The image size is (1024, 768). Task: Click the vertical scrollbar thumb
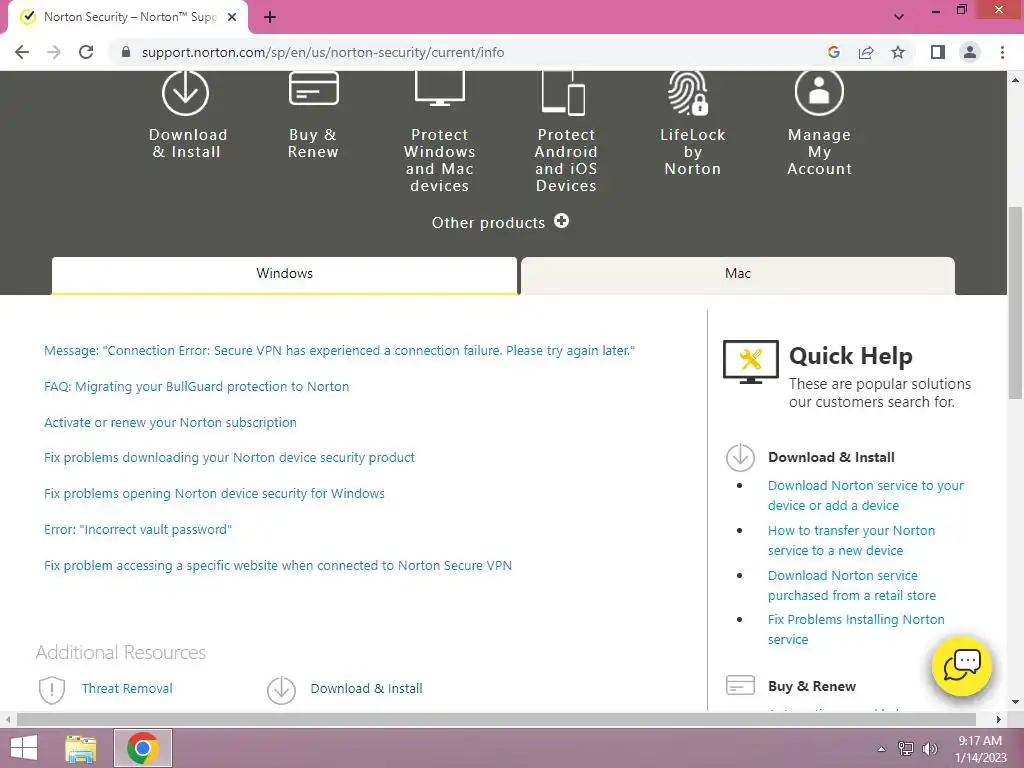coord(1015,303)
